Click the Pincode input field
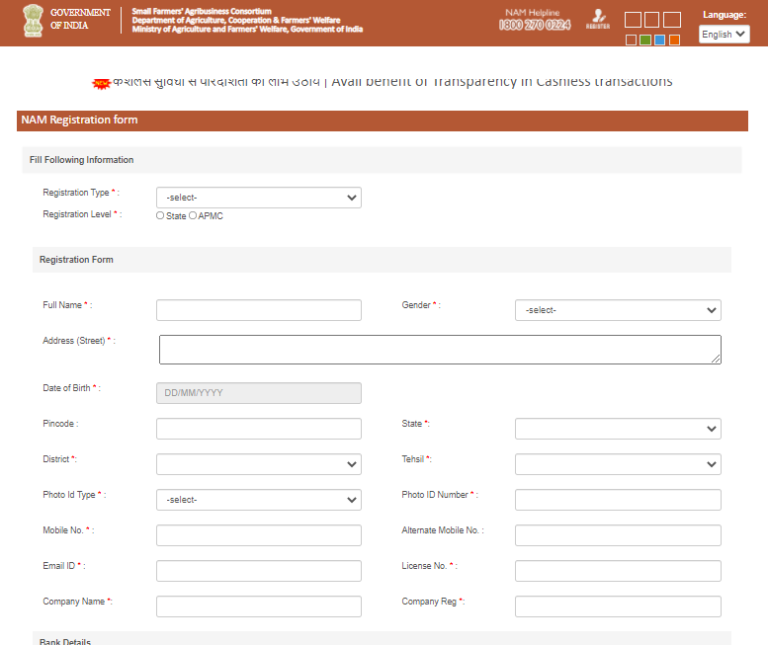This screenshot has width=768, height=645. tap(259, 429)
